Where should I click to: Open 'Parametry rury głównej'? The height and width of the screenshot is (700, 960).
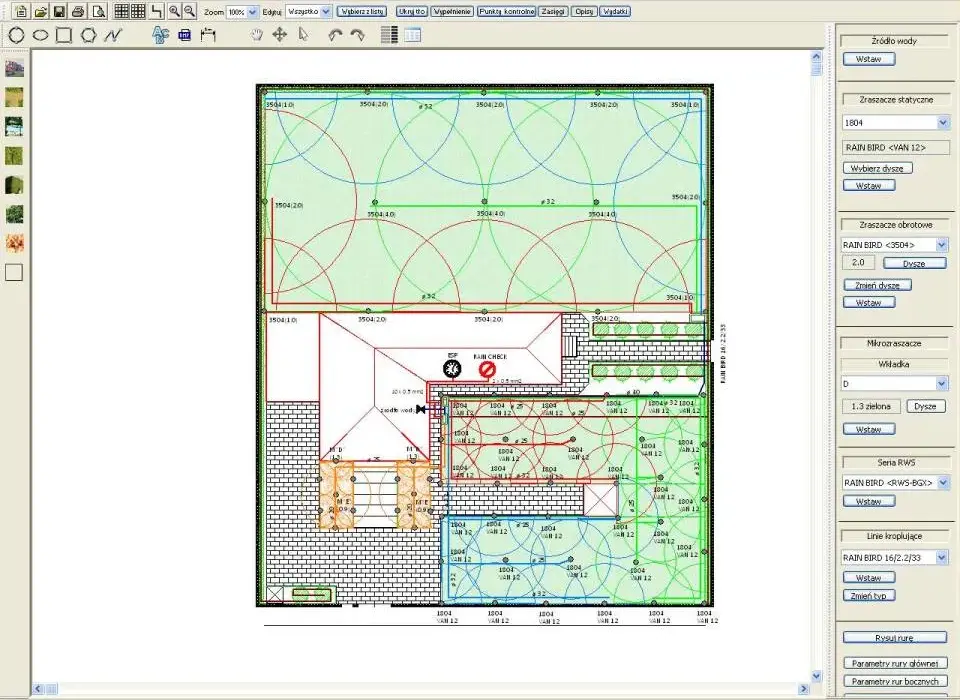(x=894, y=663)
